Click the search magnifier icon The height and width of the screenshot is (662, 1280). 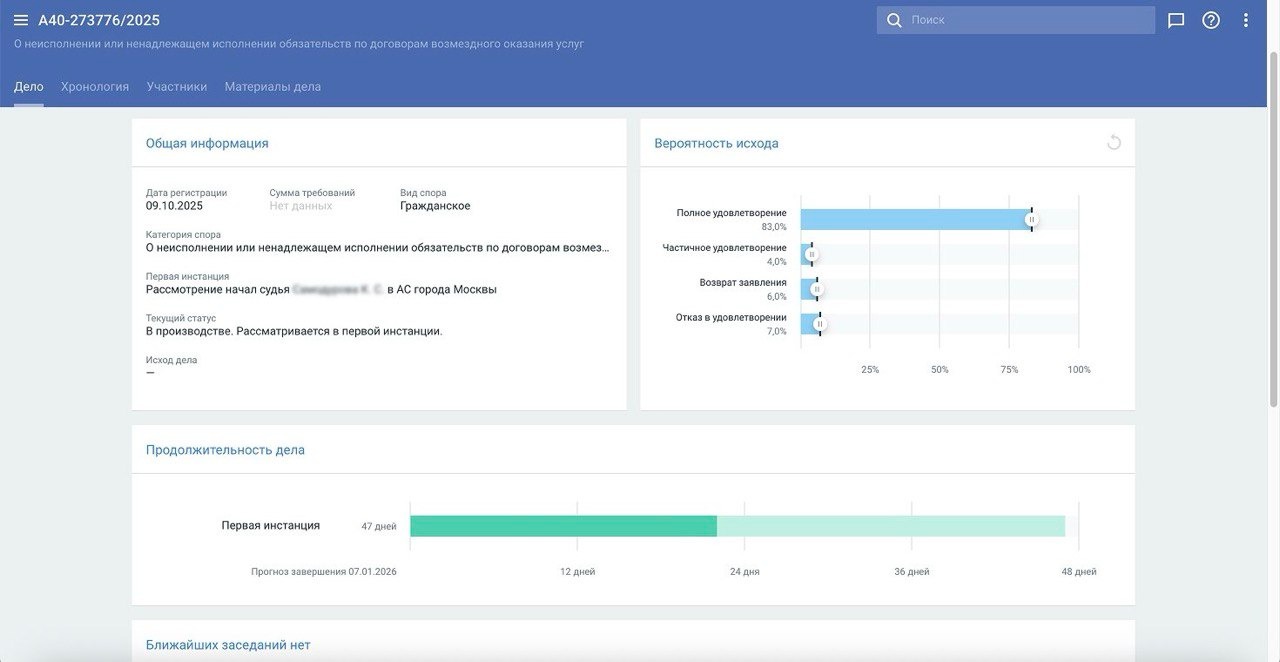coord(894,20)
